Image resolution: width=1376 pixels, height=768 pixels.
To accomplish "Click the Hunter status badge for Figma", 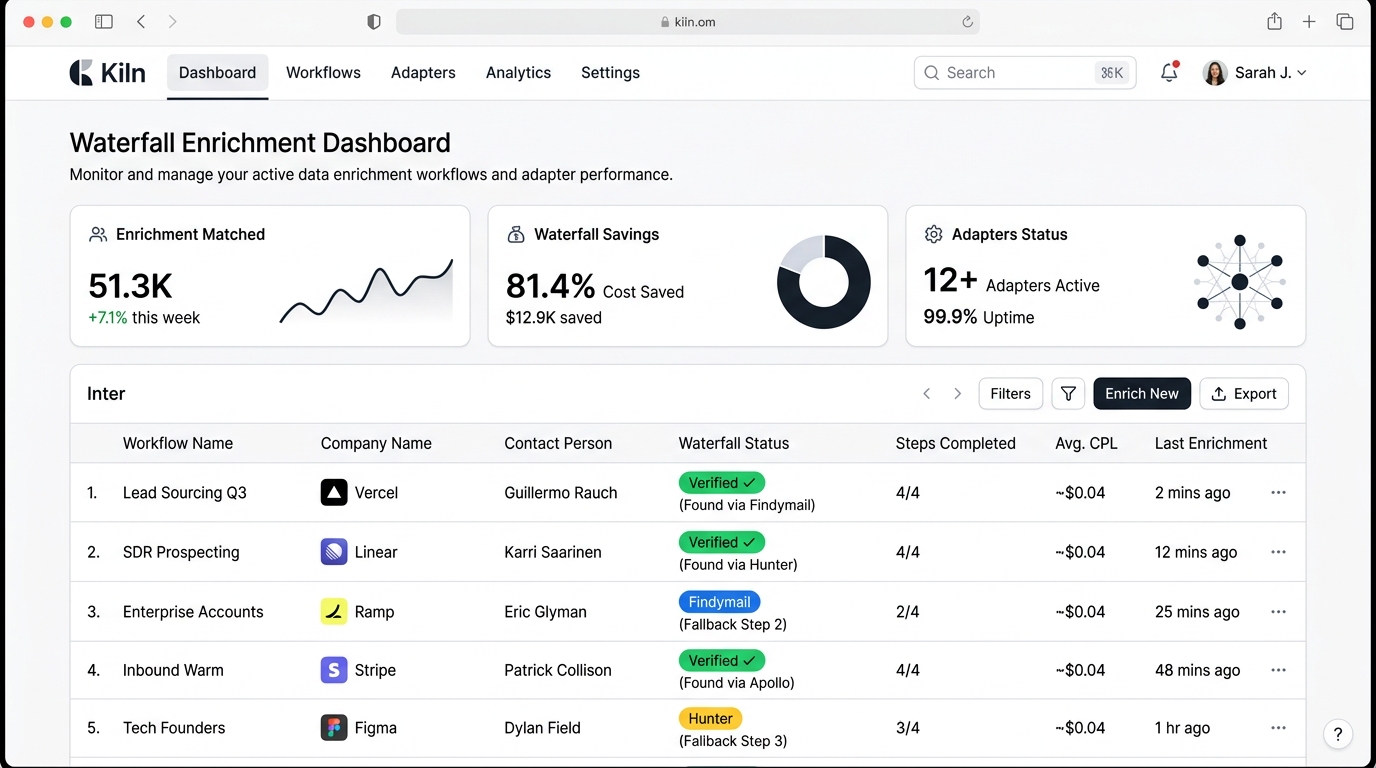I will (711, 718).
